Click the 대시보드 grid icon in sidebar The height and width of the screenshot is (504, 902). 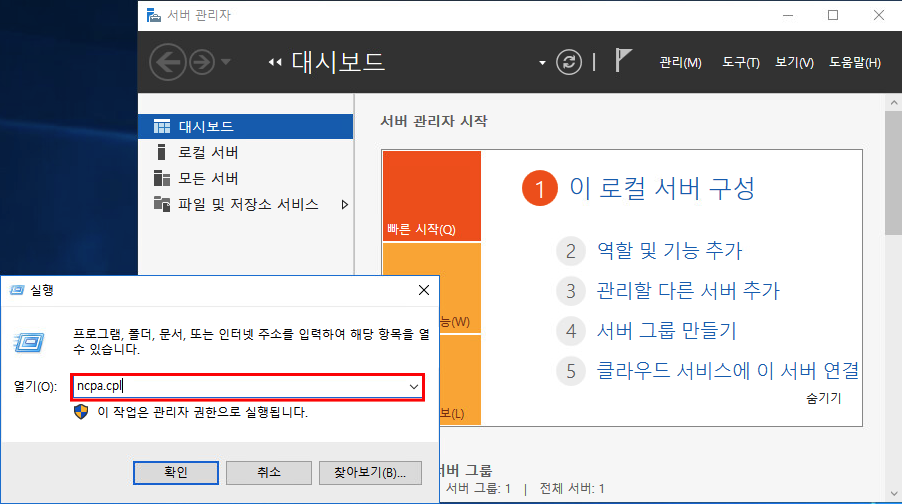[x=162, y=126]
